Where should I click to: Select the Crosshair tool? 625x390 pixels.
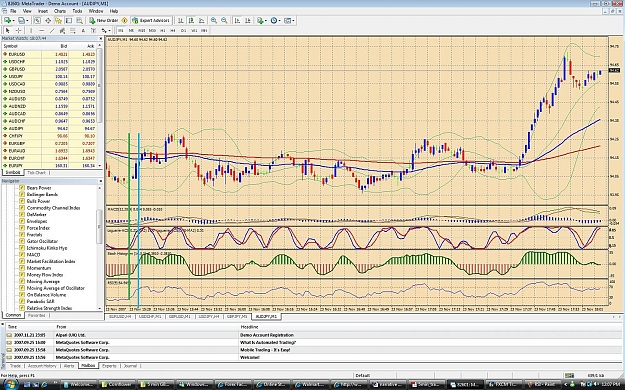18,30
